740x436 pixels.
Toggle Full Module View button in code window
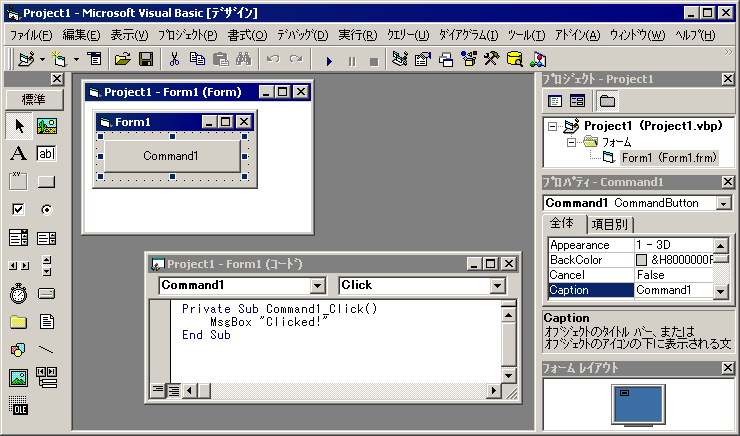(174, 390)
